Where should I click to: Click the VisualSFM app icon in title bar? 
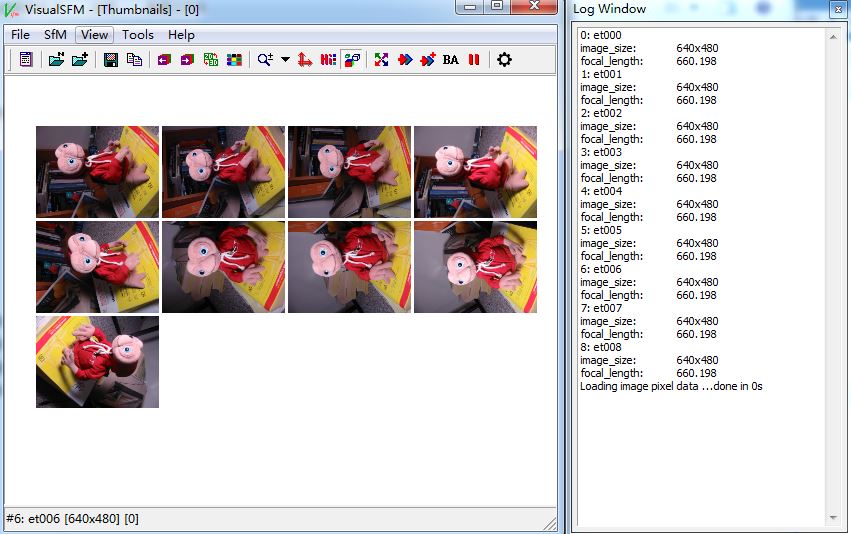tap(11, 10)
